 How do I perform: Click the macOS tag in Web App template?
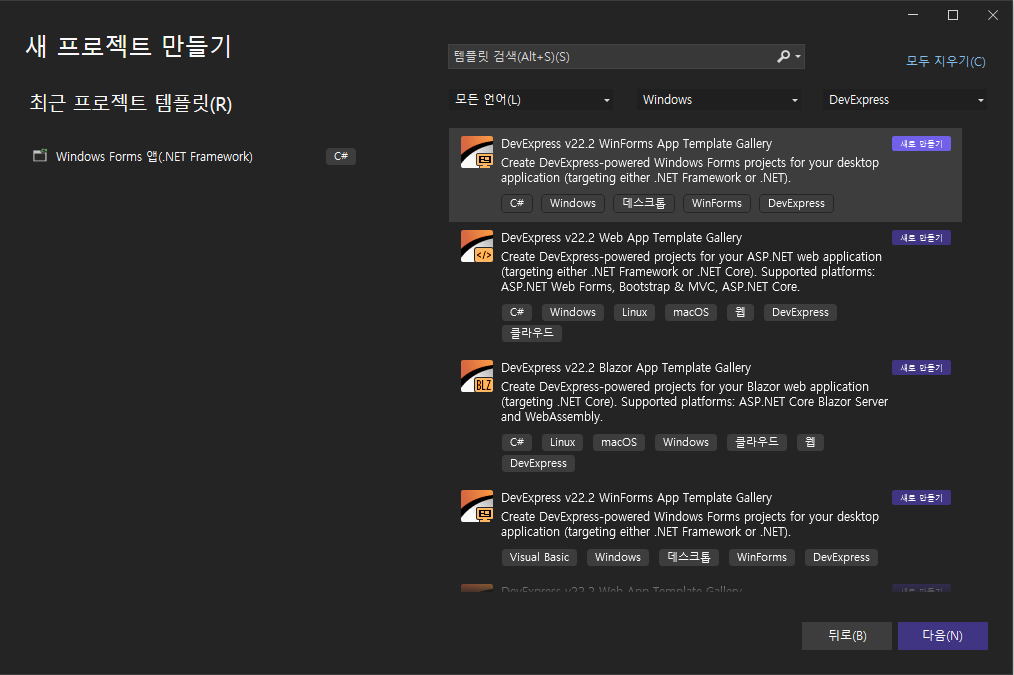pos(691,312)
